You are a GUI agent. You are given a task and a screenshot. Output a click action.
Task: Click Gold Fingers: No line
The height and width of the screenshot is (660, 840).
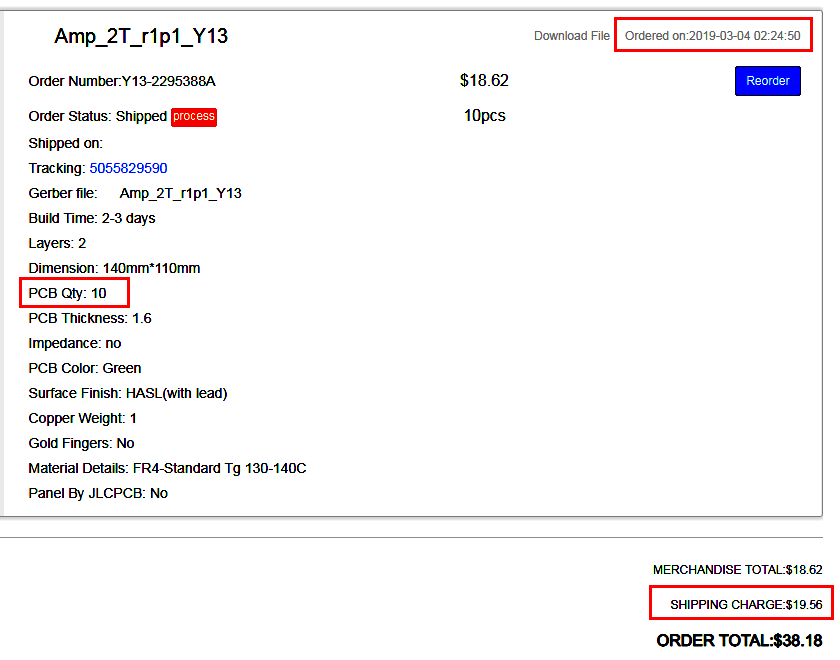[x=81, y=444]
